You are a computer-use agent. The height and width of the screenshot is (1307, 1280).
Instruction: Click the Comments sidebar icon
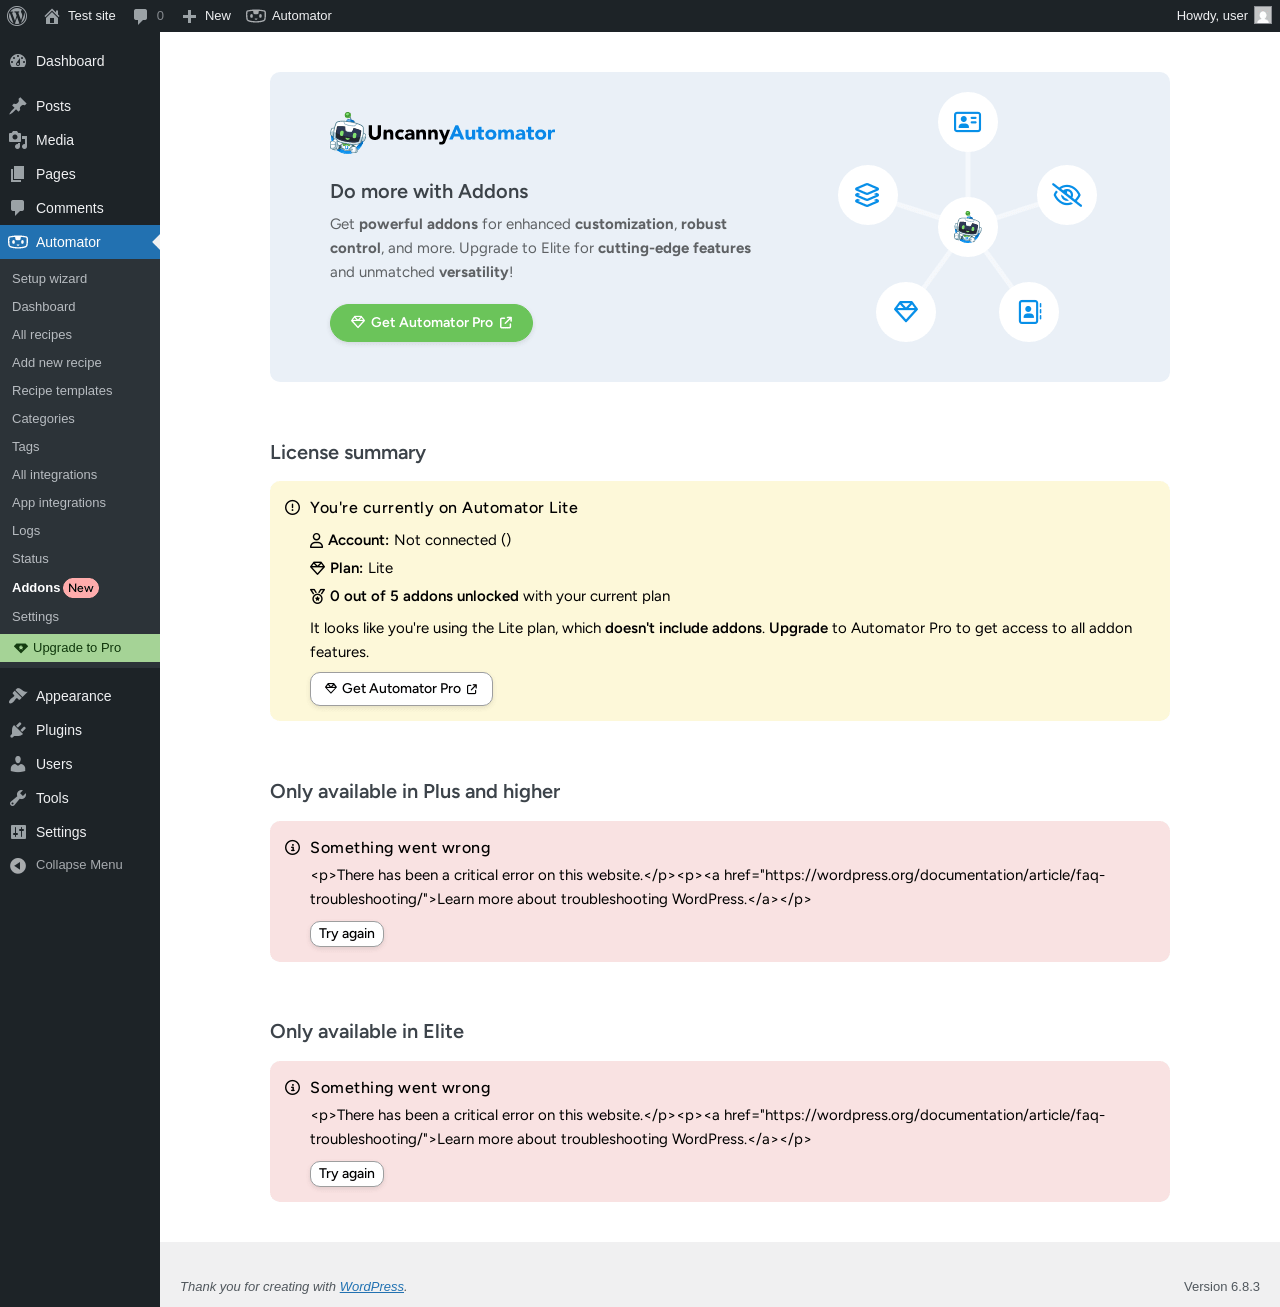tap(18, 208)
